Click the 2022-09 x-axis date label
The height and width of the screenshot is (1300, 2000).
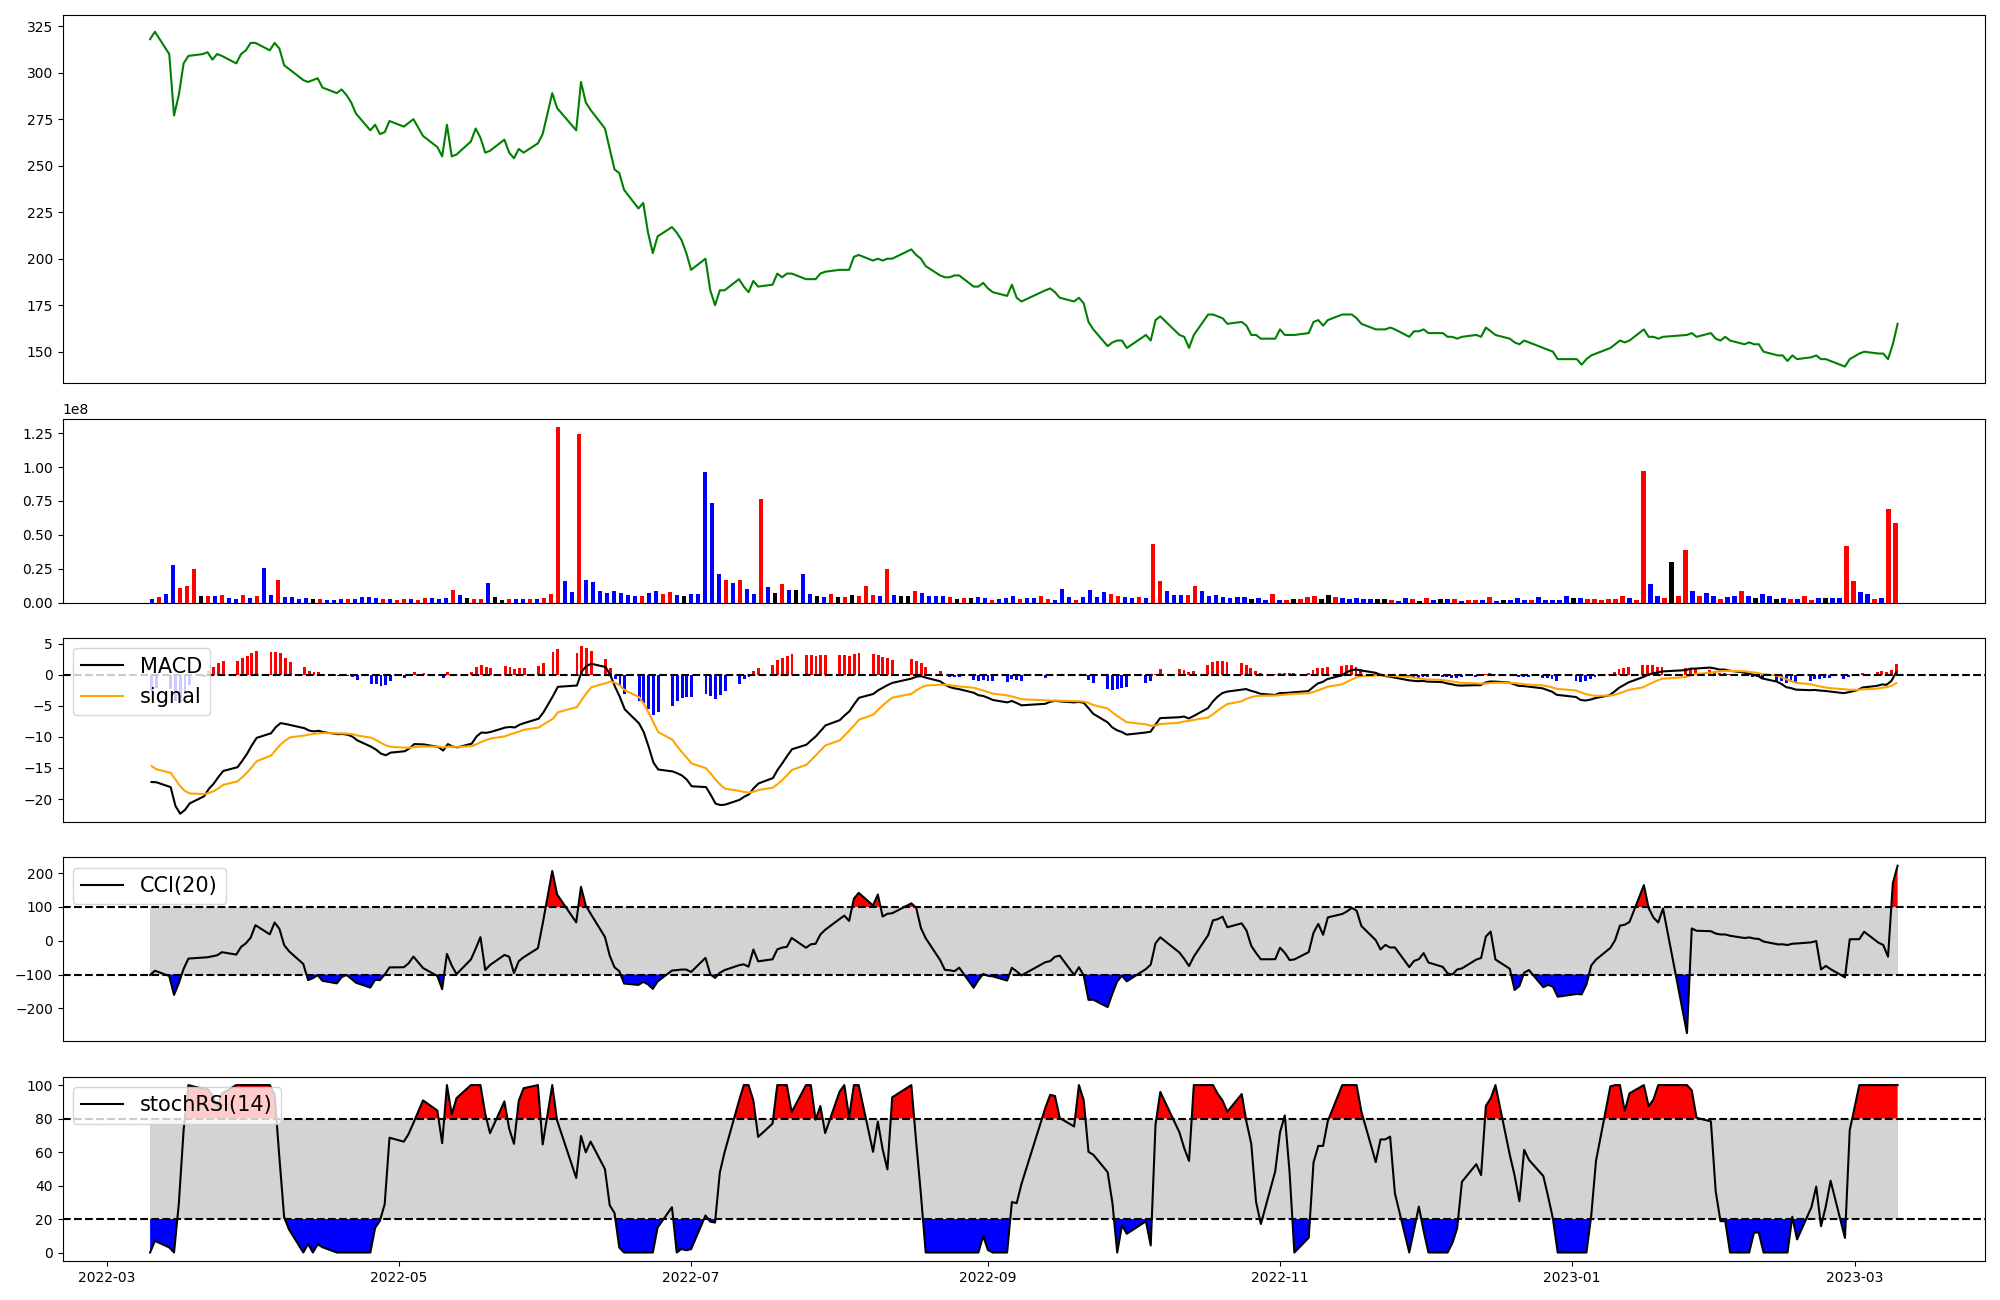coord(988,1277)
